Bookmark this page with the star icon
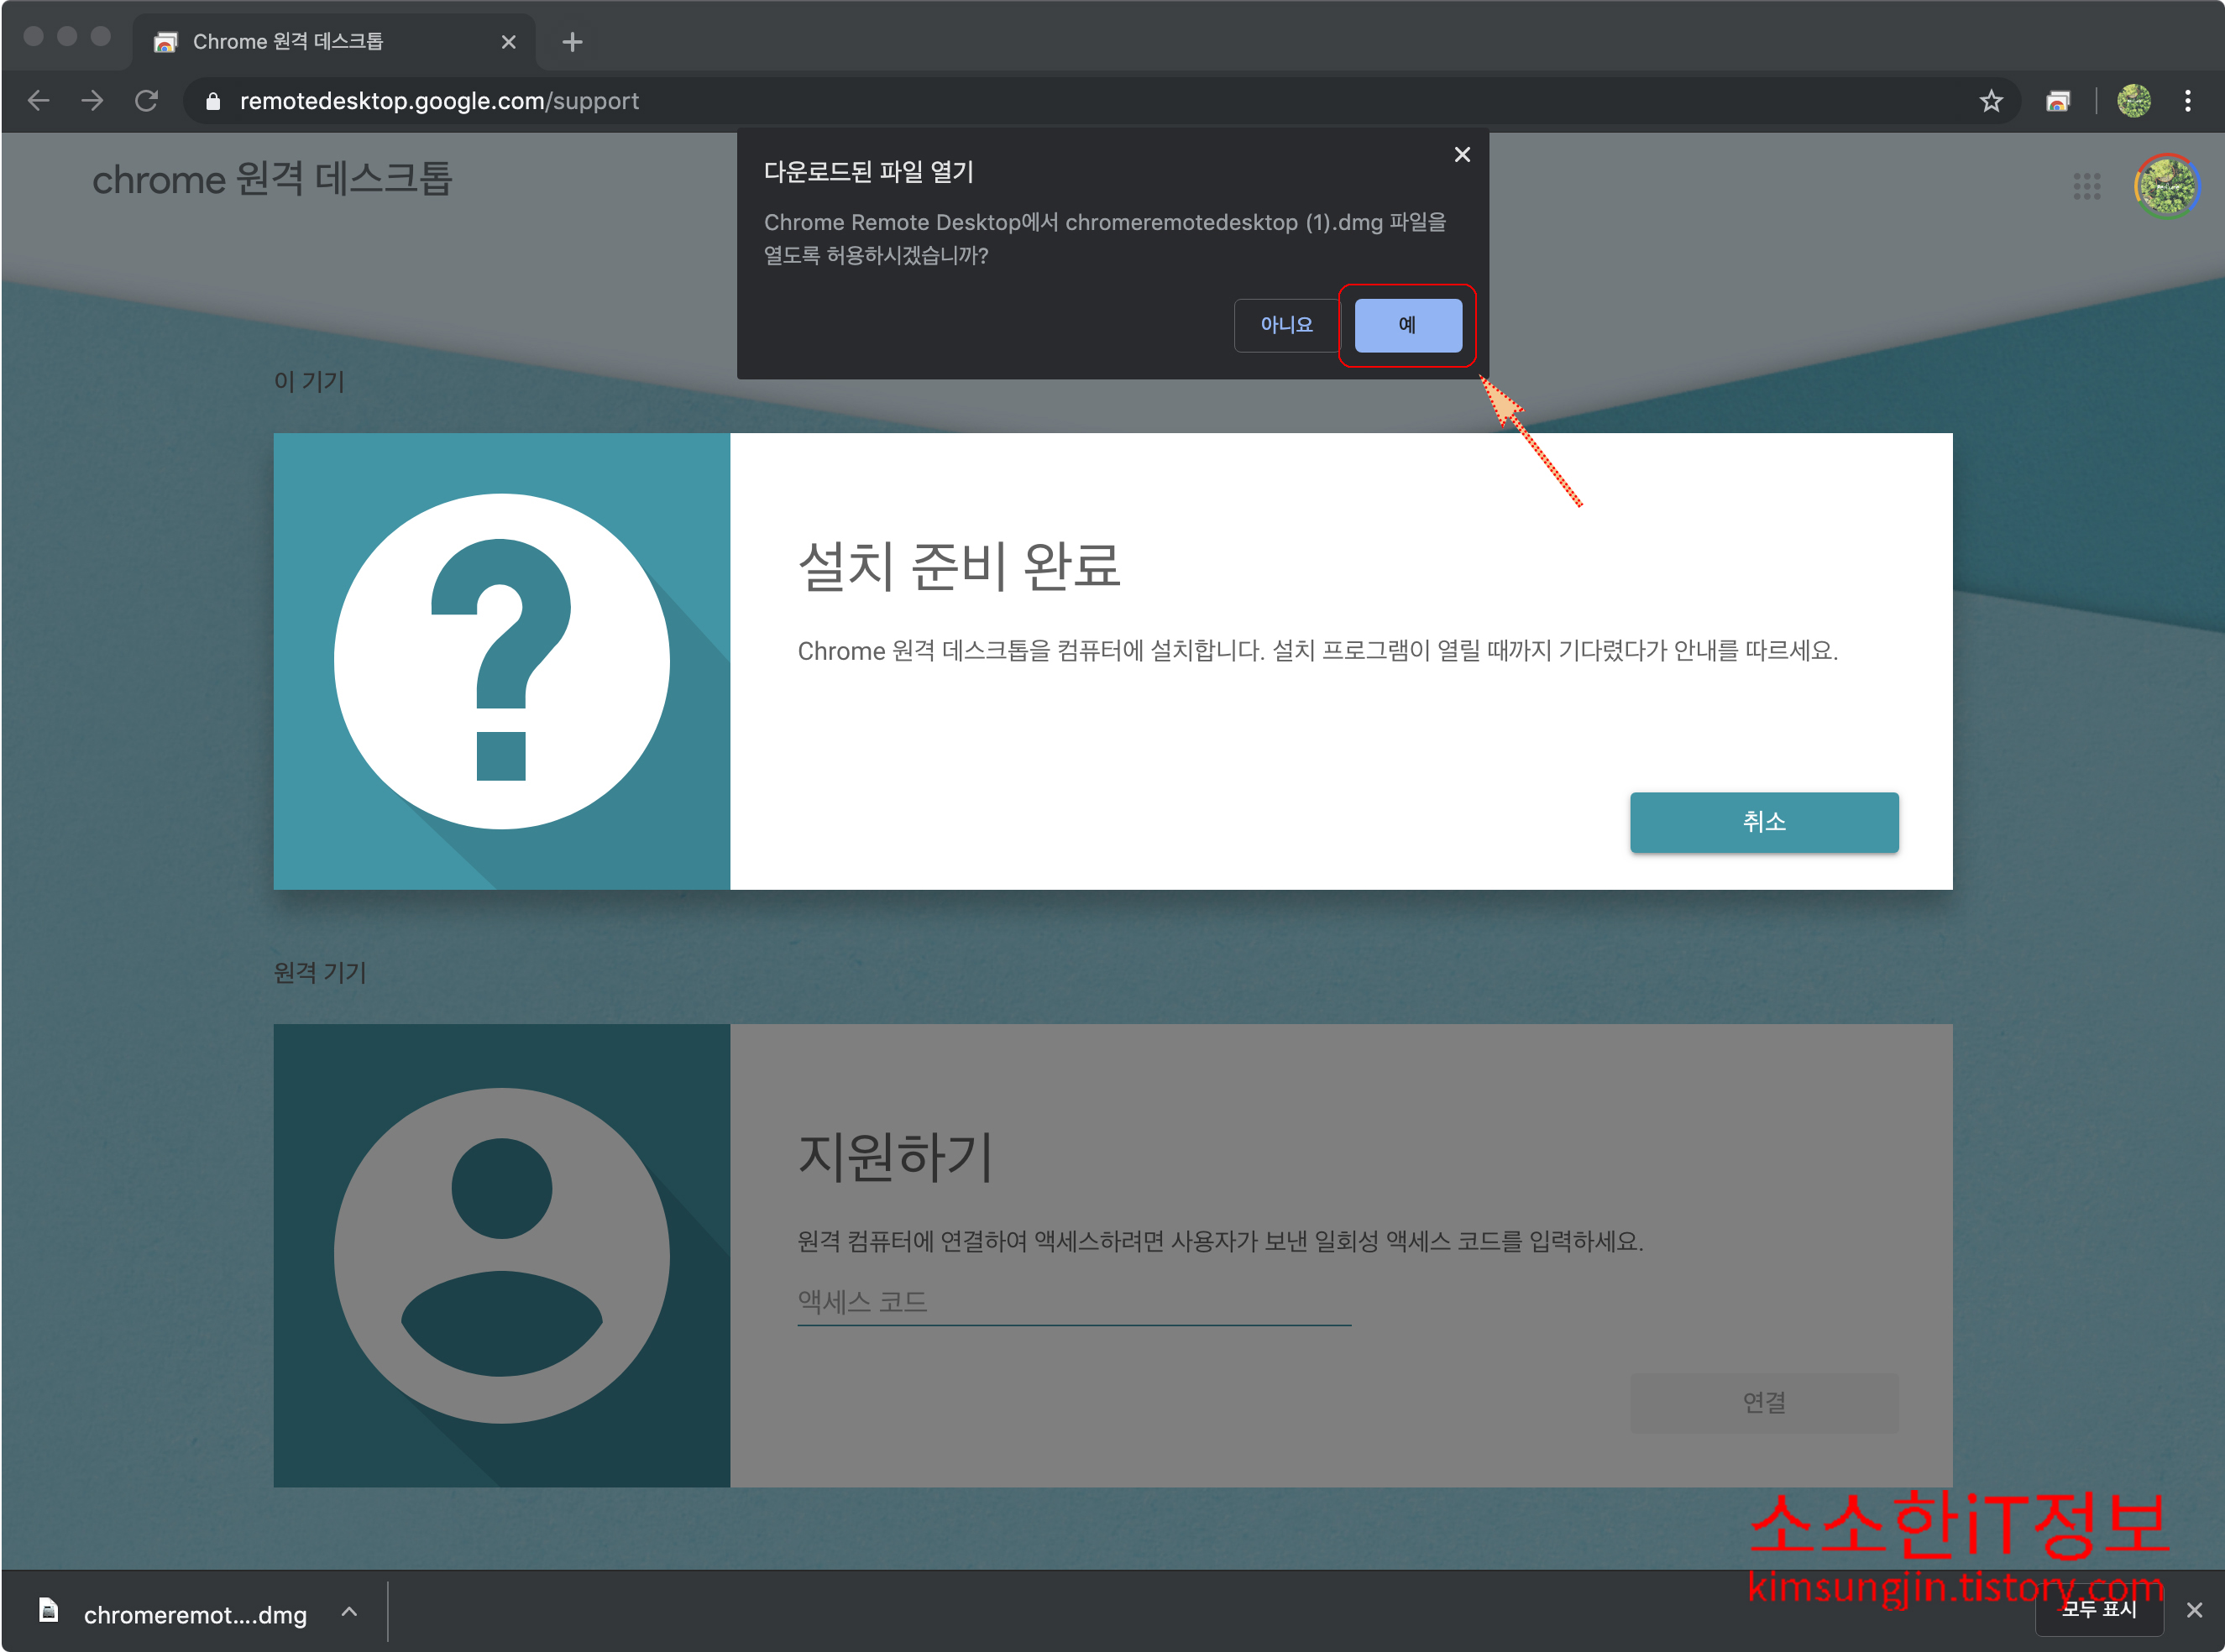This screenshot has height=1652, width=2225. (x=1990, y=101)
